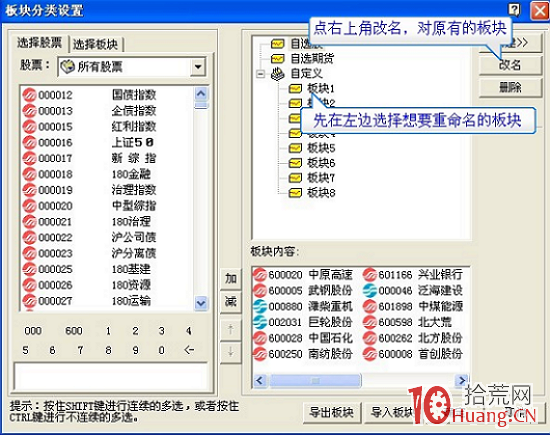Switch to the 选择板块 tab
The height and width of the screenshot is (435, 550).
click(95, 44)
